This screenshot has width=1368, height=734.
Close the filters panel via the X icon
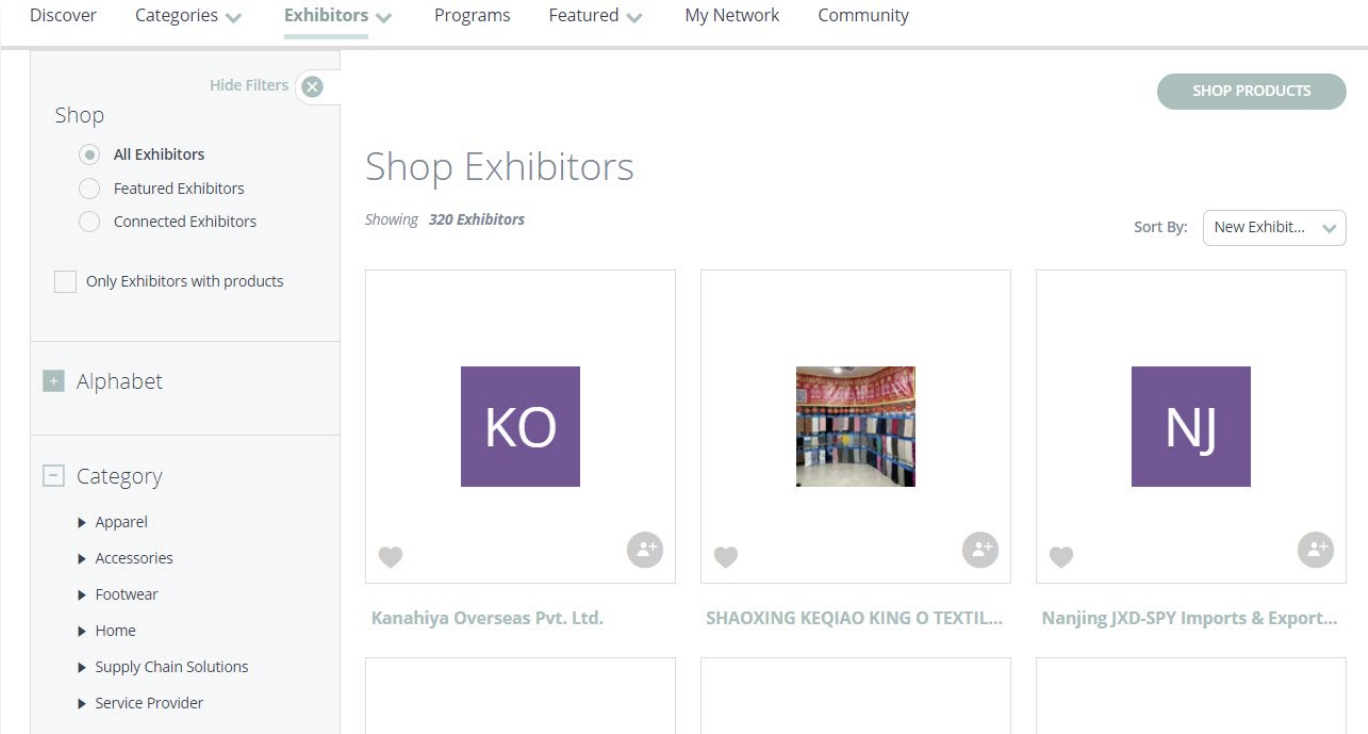[x=311, y=85]
